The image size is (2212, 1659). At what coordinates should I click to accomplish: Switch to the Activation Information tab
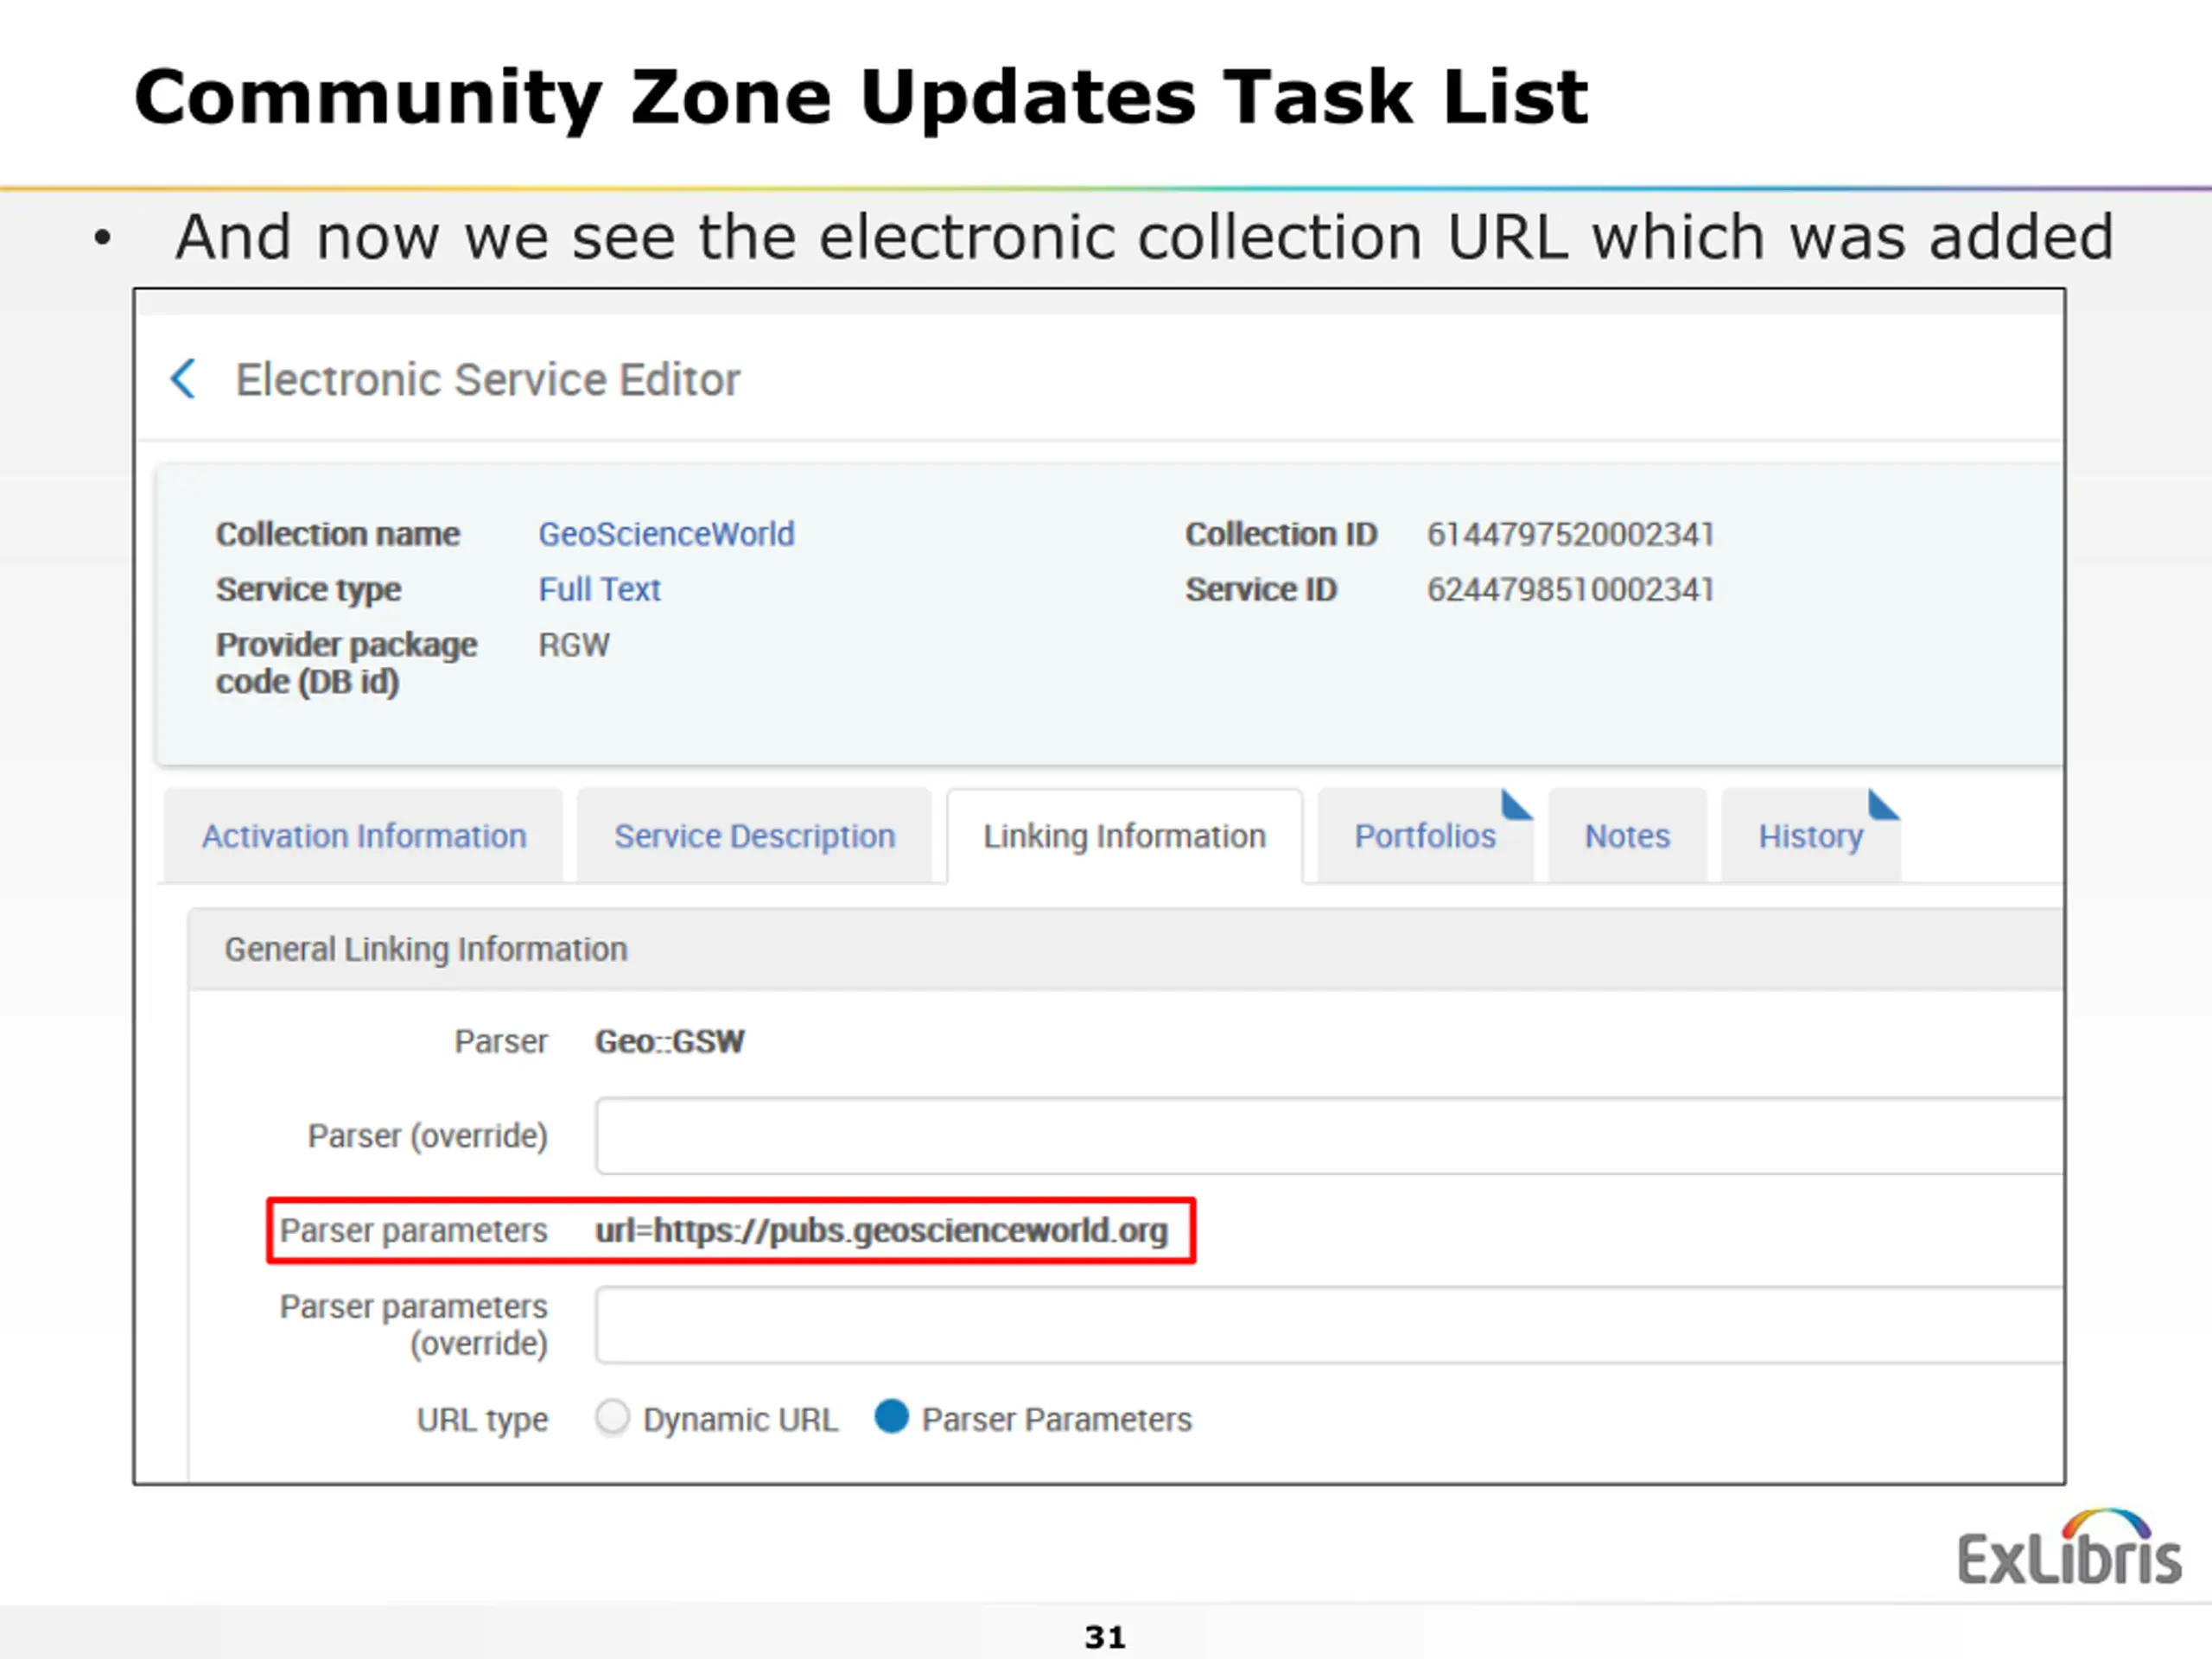click(x=364, y=836)
